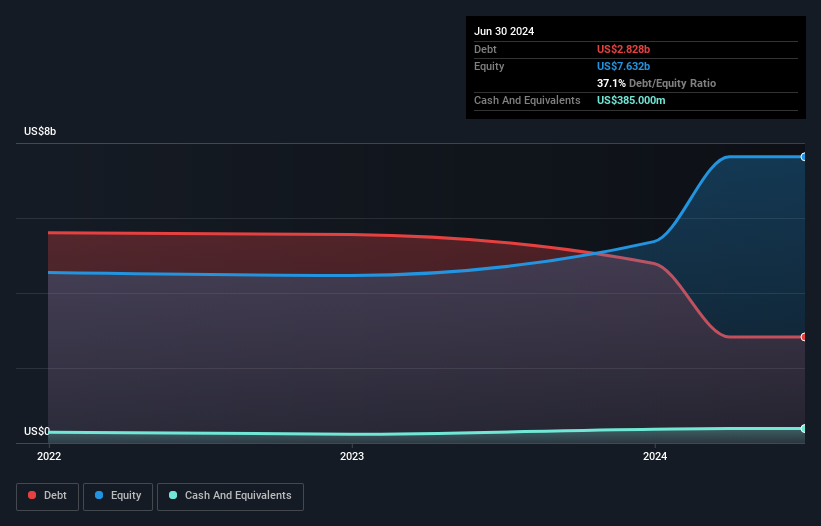Screen dimensions: 821x526
Task: Select the 2022 x-axis label
Action: [49, 456]
